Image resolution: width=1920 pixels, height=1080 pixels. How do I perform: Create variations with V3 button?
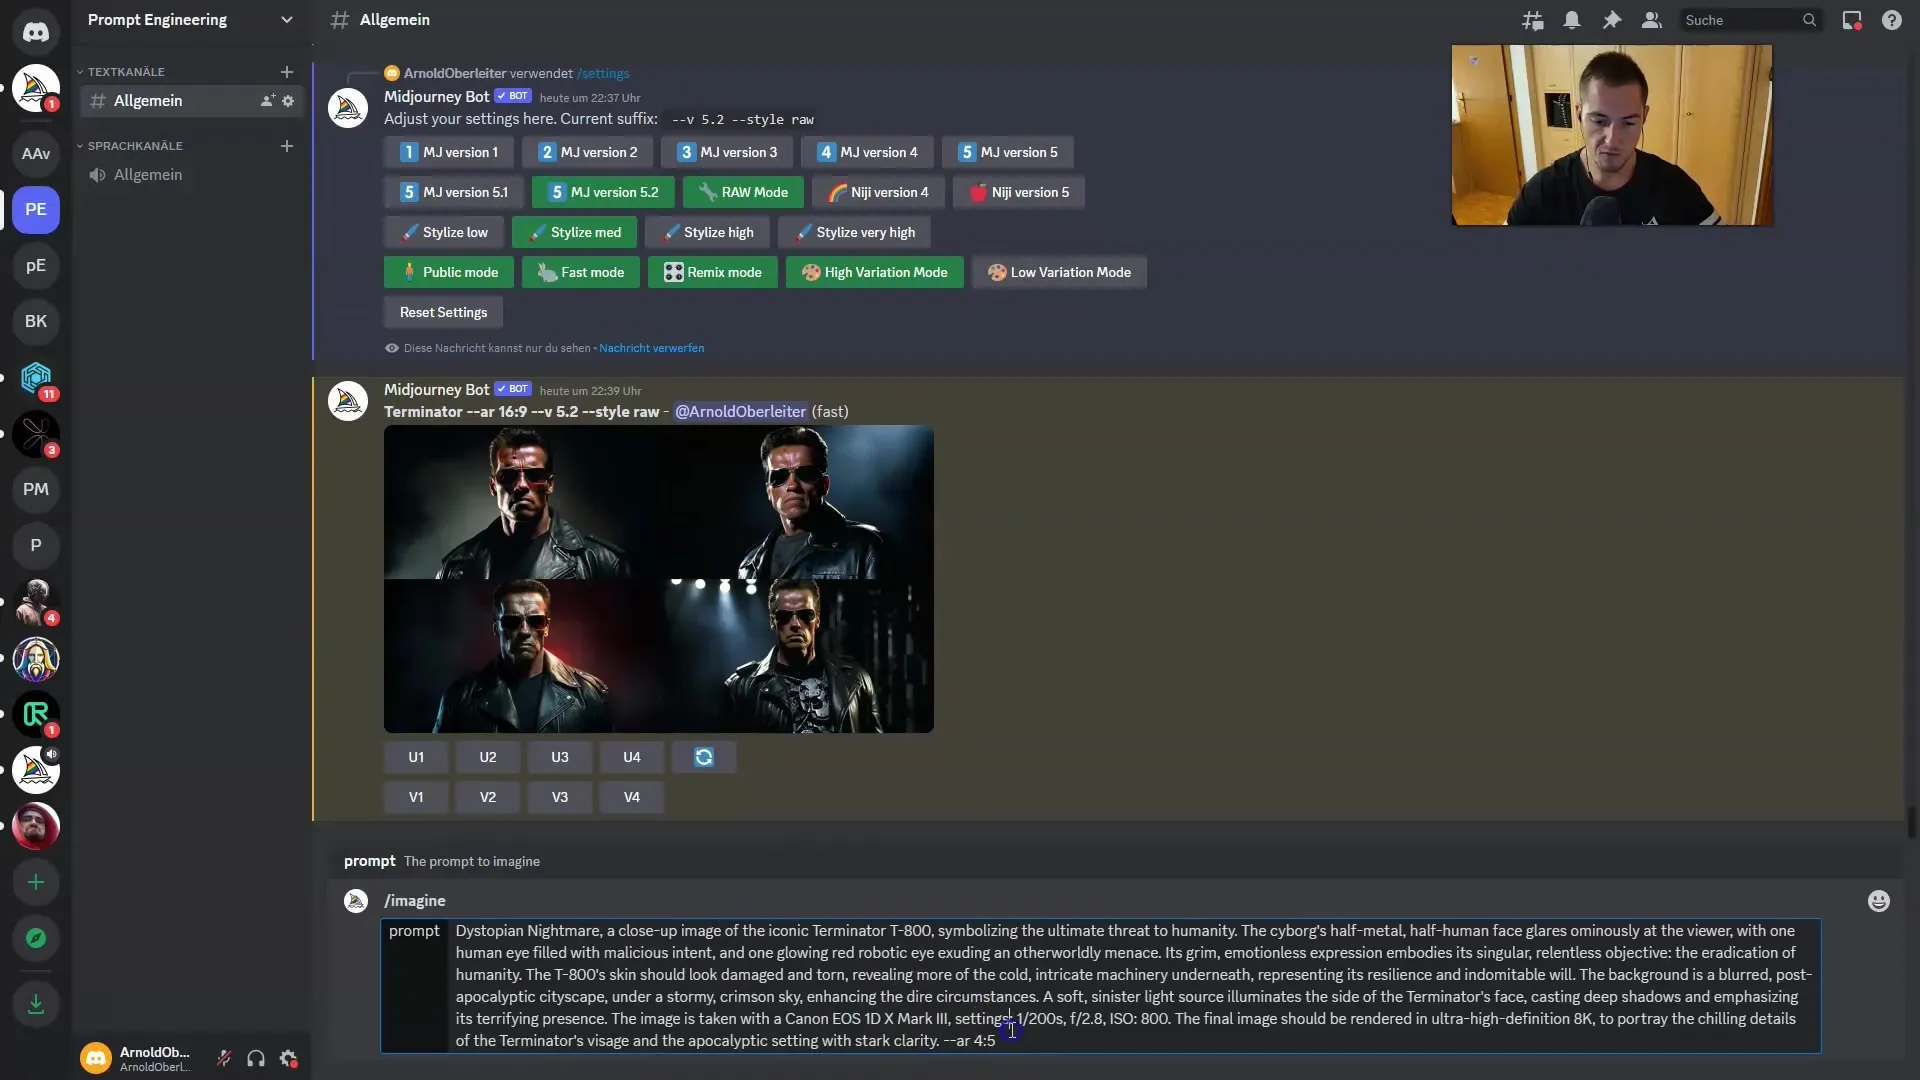(560, 797)
